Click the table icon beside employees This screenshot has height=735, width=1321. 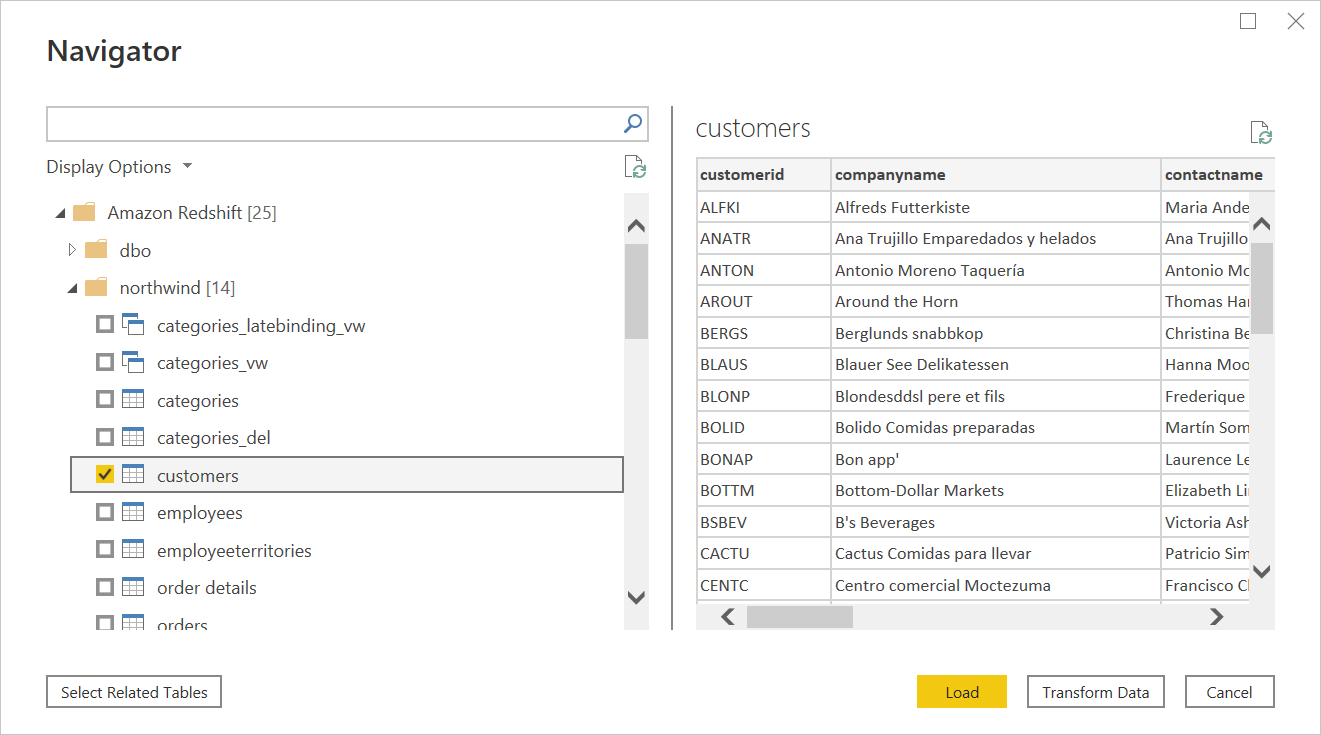point(133,512)
